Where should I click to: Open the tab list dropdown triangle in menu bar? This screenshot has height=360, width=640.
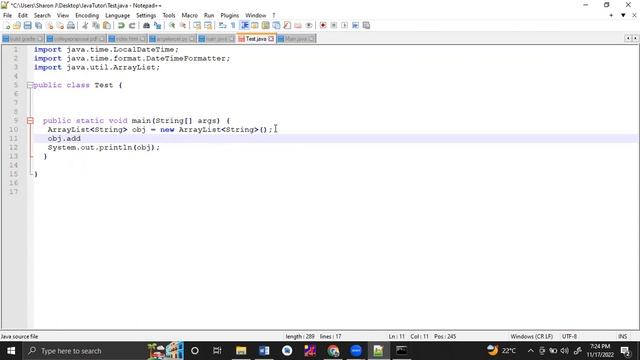623,16
